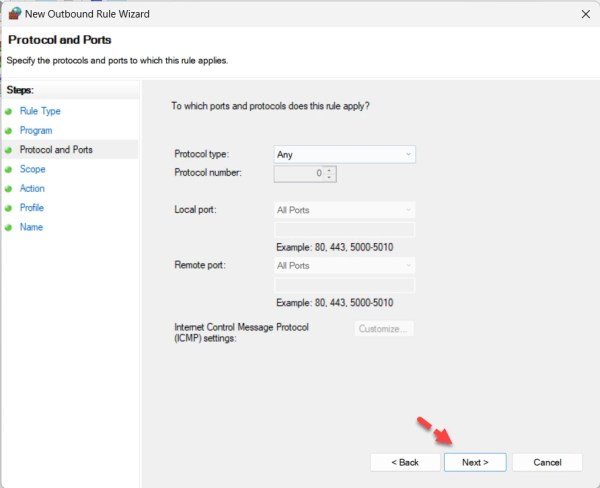The height and width of the screenshot is (488, 600).
Task: Click green bullet beside Name
Action: coord(8,228)
